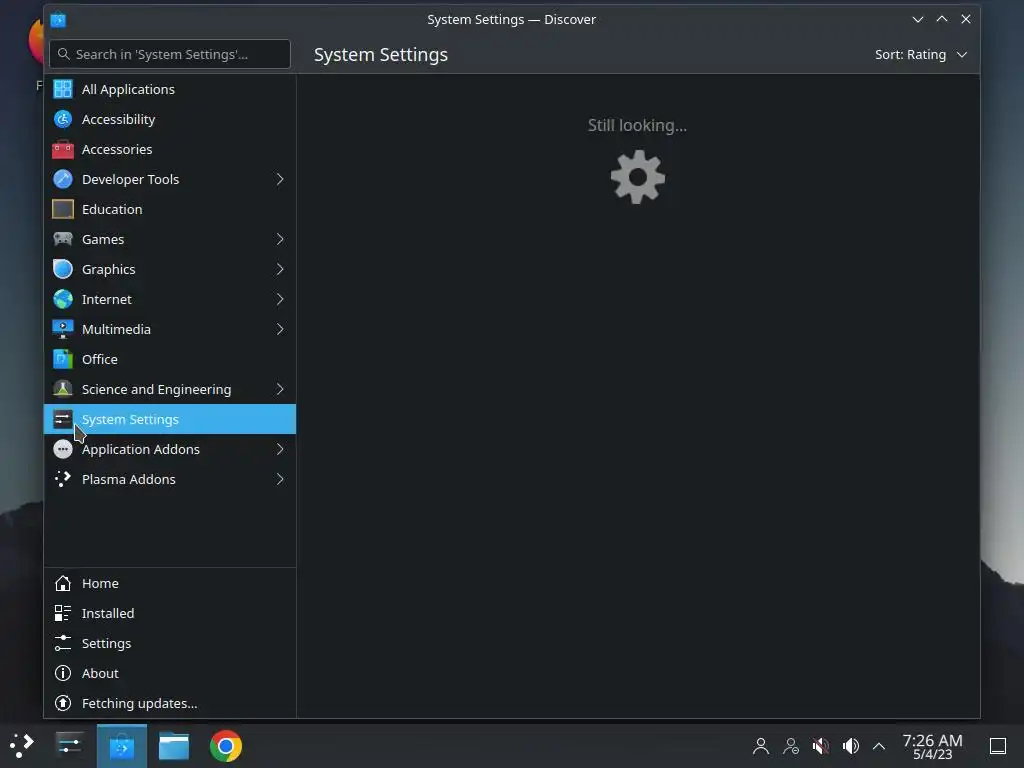The height and width of the screenshot is (768, 1024).
Task: Click the Fetching updates... label
Action: [139, 703]
